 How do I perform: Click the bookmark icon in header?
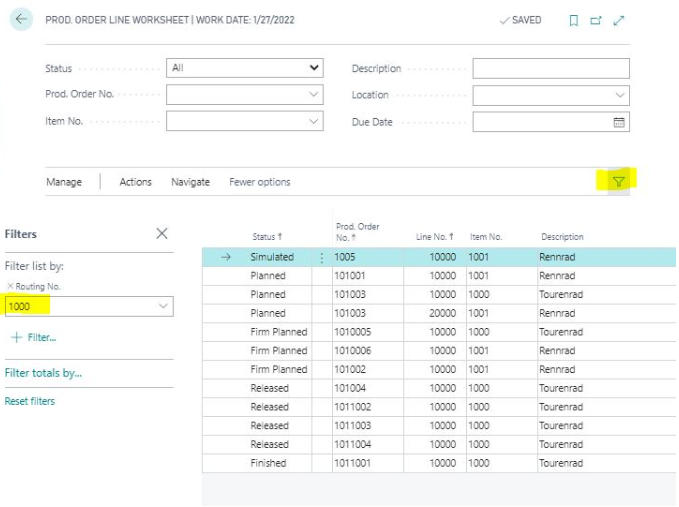(574, 20)
